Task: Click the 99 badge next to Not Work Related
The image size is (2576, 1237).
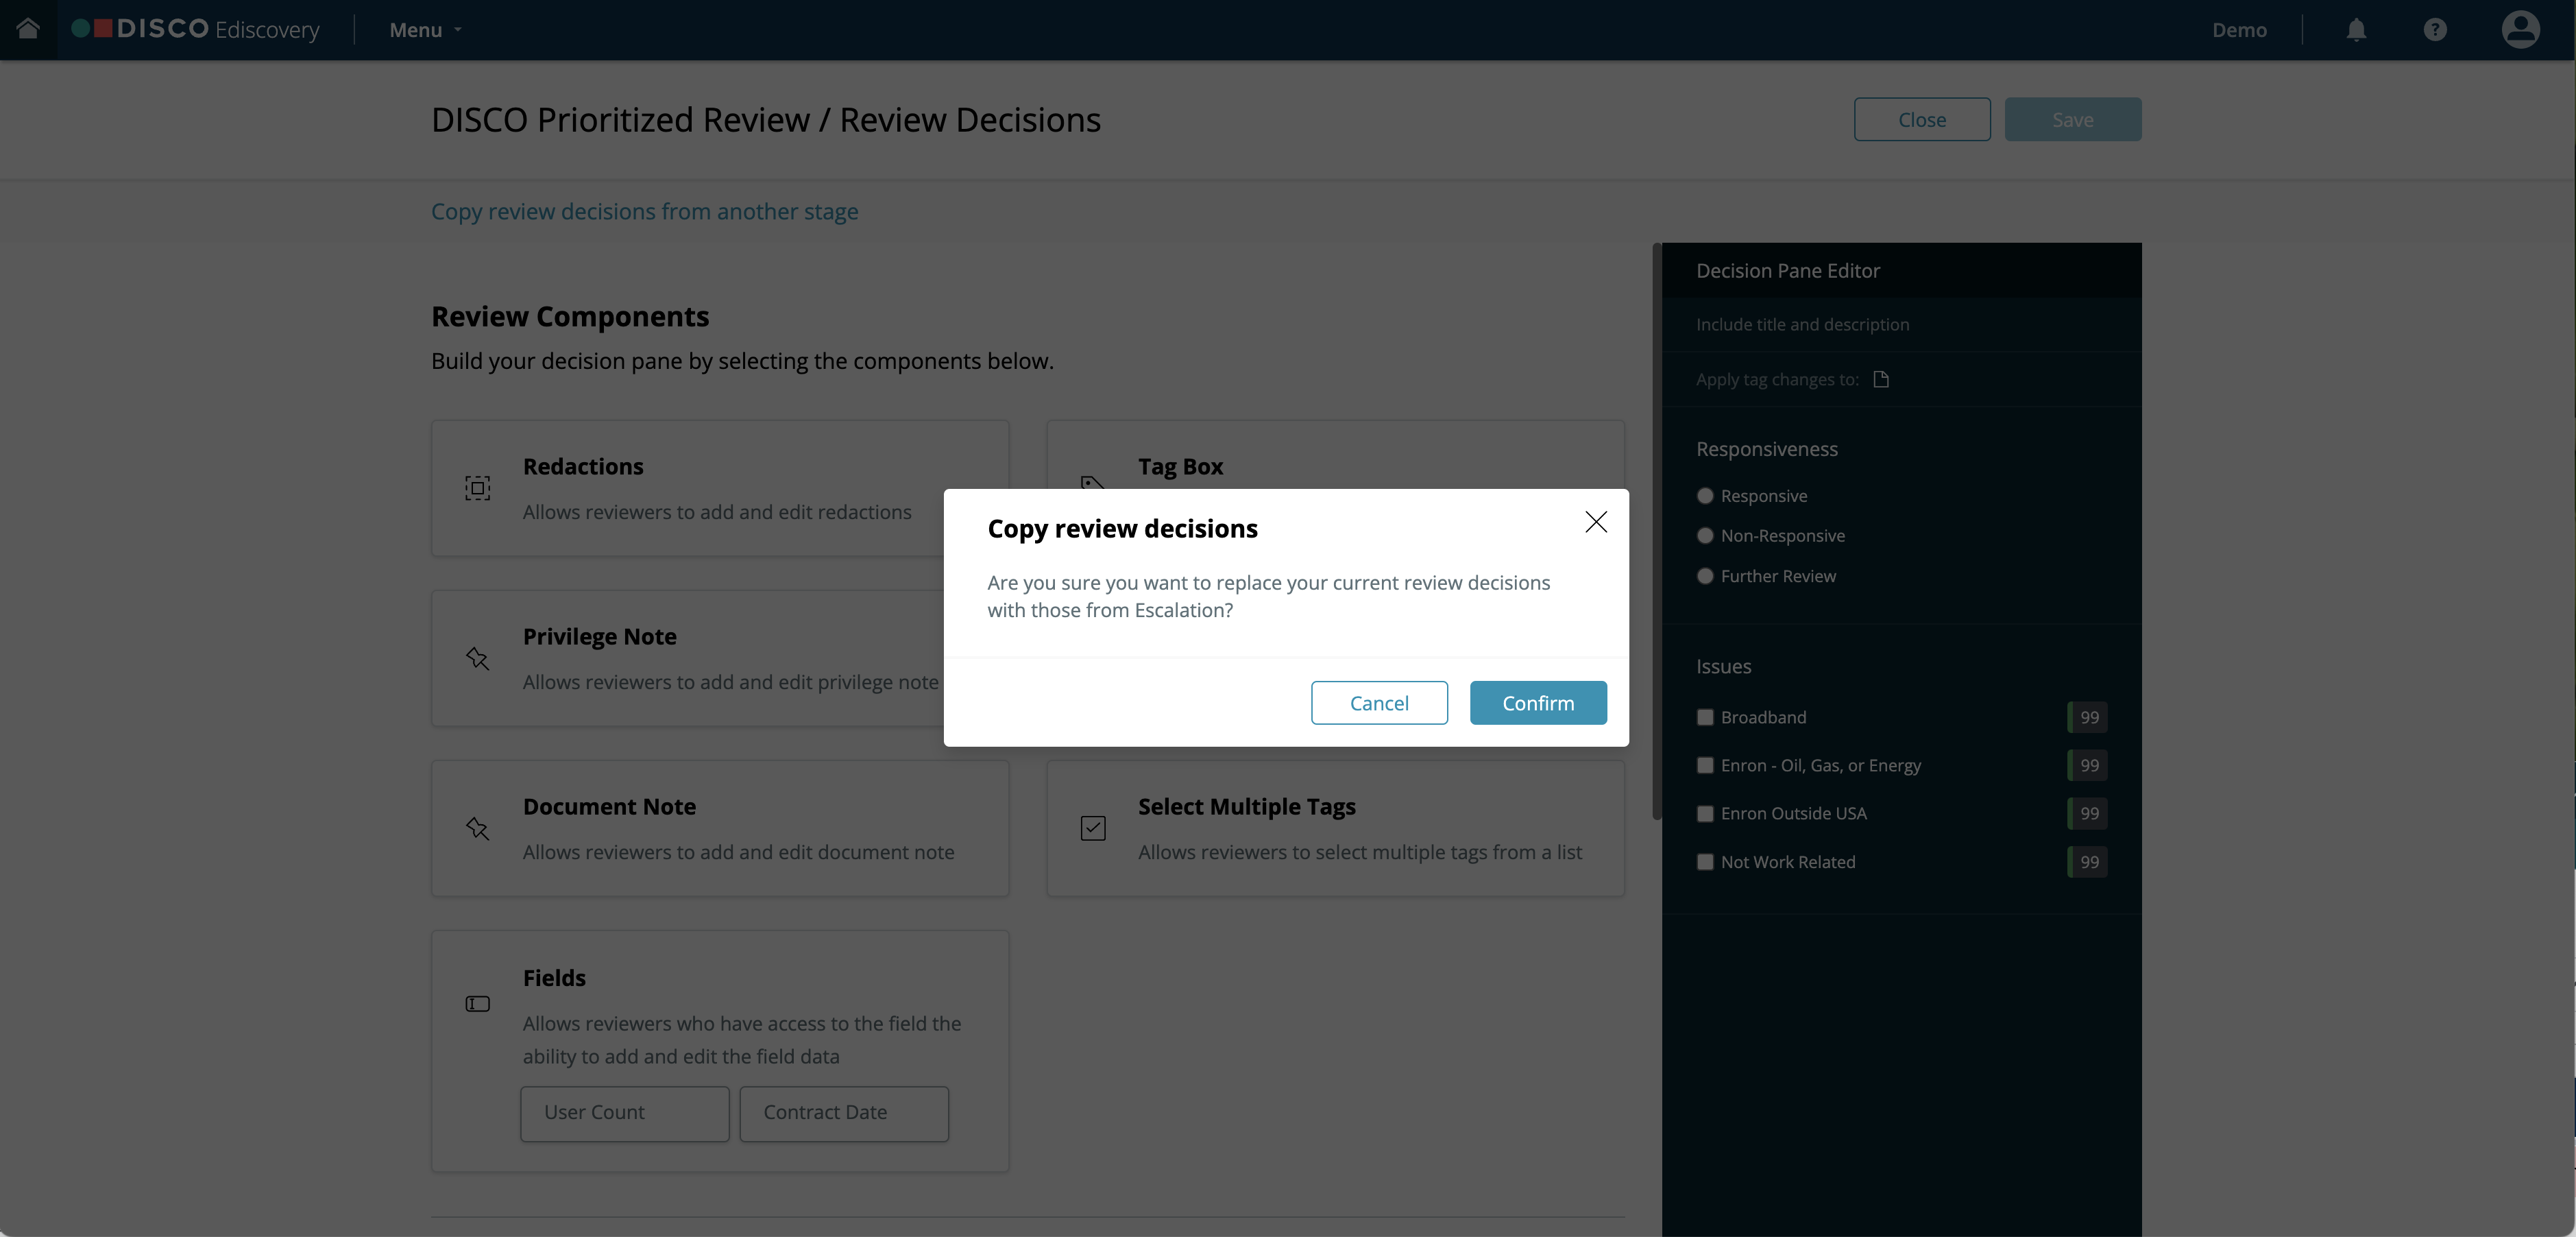Action: click(x=2088, y=862)
